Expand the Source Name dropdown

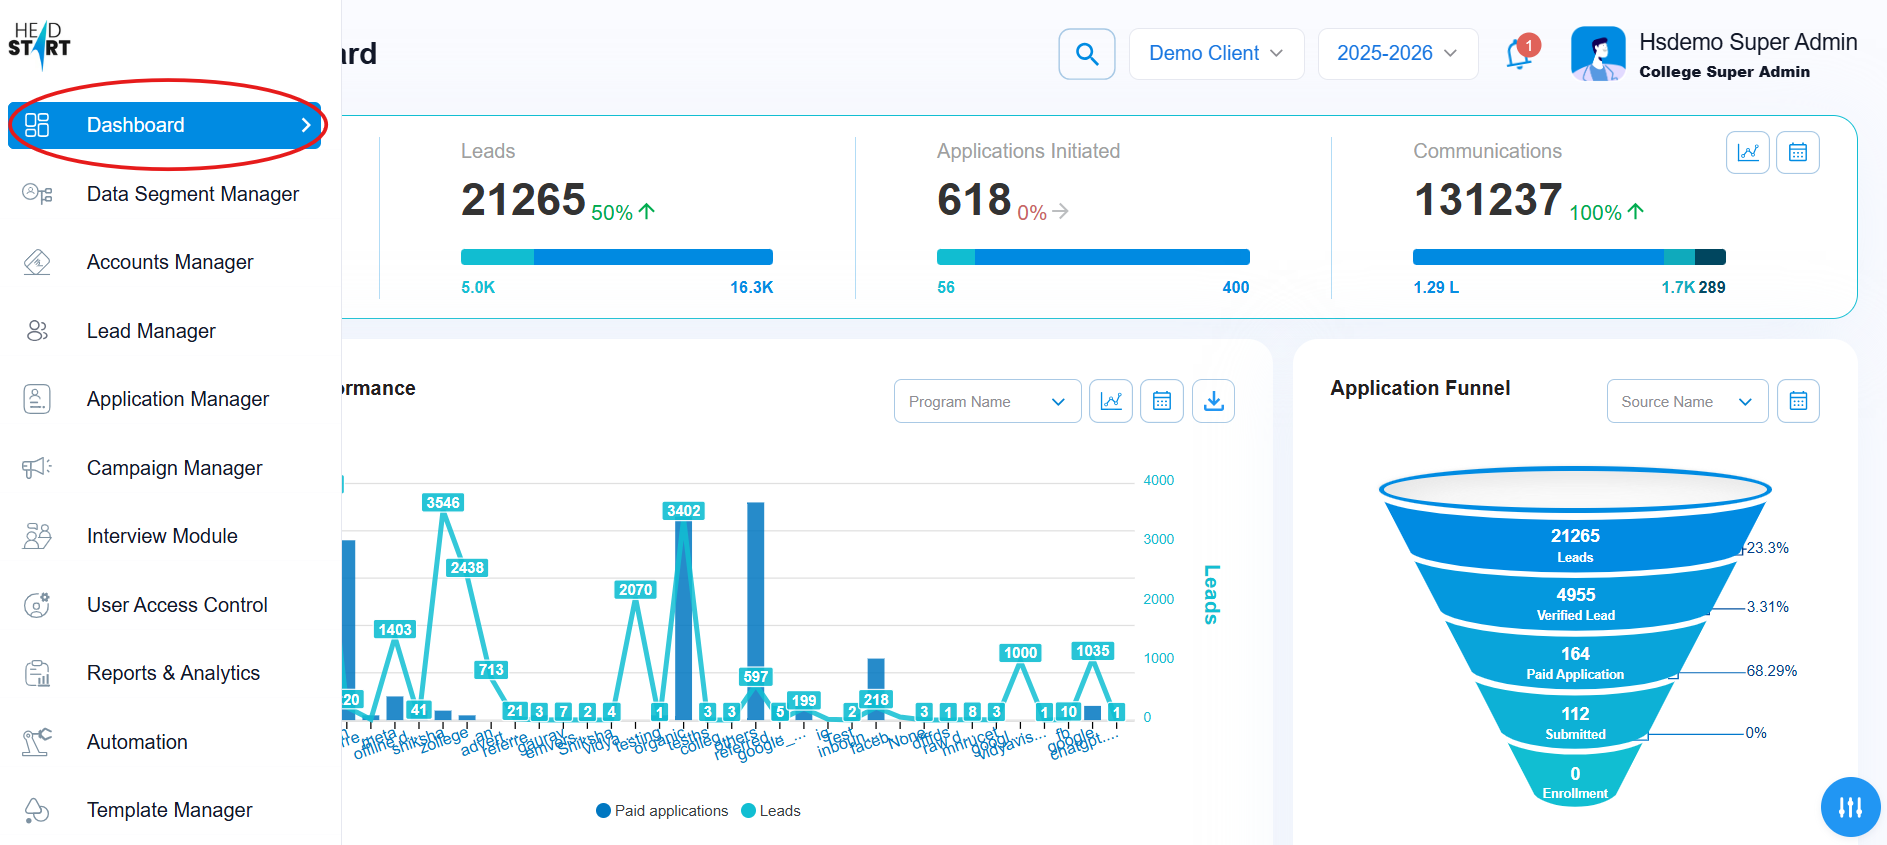coord(1686,401)
